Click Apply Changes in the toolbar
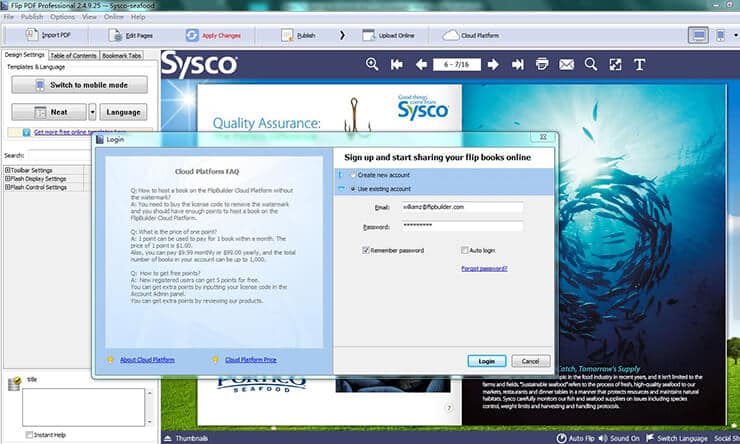The image size is (740, 444). pos(213,35)
